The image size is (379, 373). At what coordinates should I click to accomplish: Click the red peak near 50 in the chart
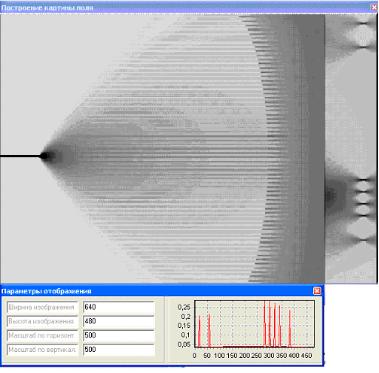pos(209,330)
